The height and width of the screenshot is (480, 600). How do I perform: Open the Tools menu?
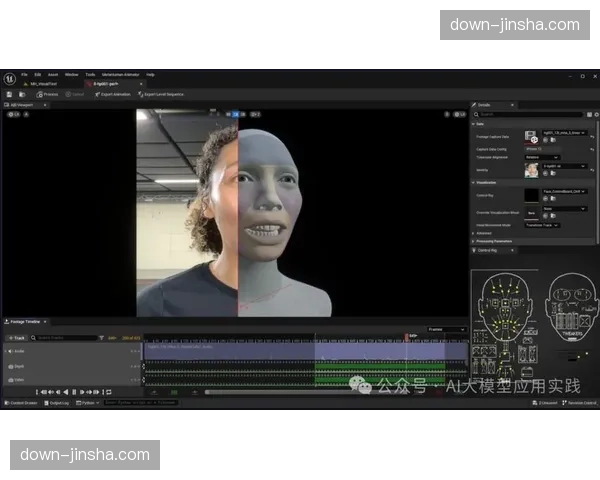point(90,74)
